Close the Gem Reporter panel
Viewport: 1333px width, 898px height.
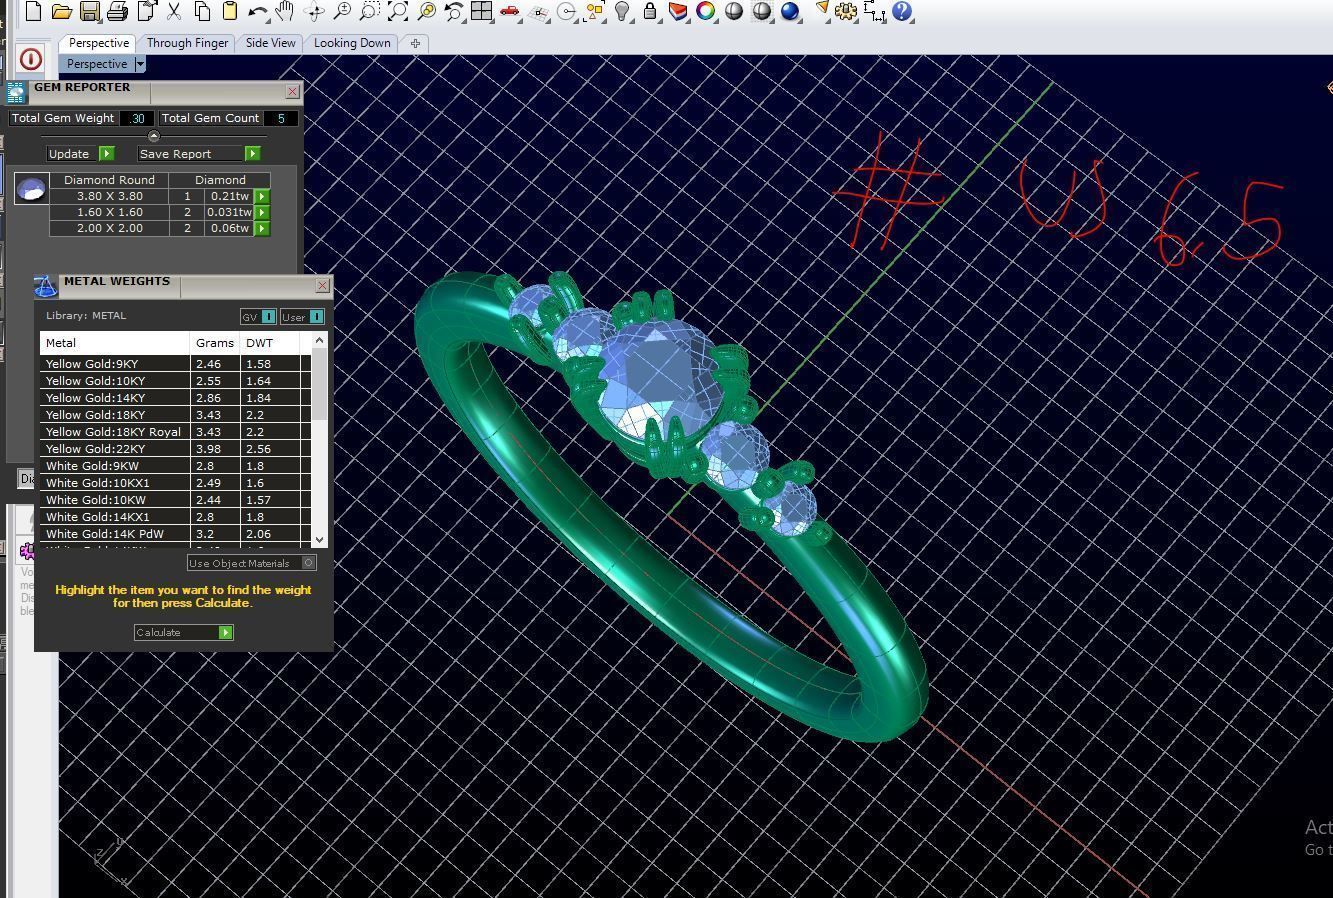click(292, 92)
